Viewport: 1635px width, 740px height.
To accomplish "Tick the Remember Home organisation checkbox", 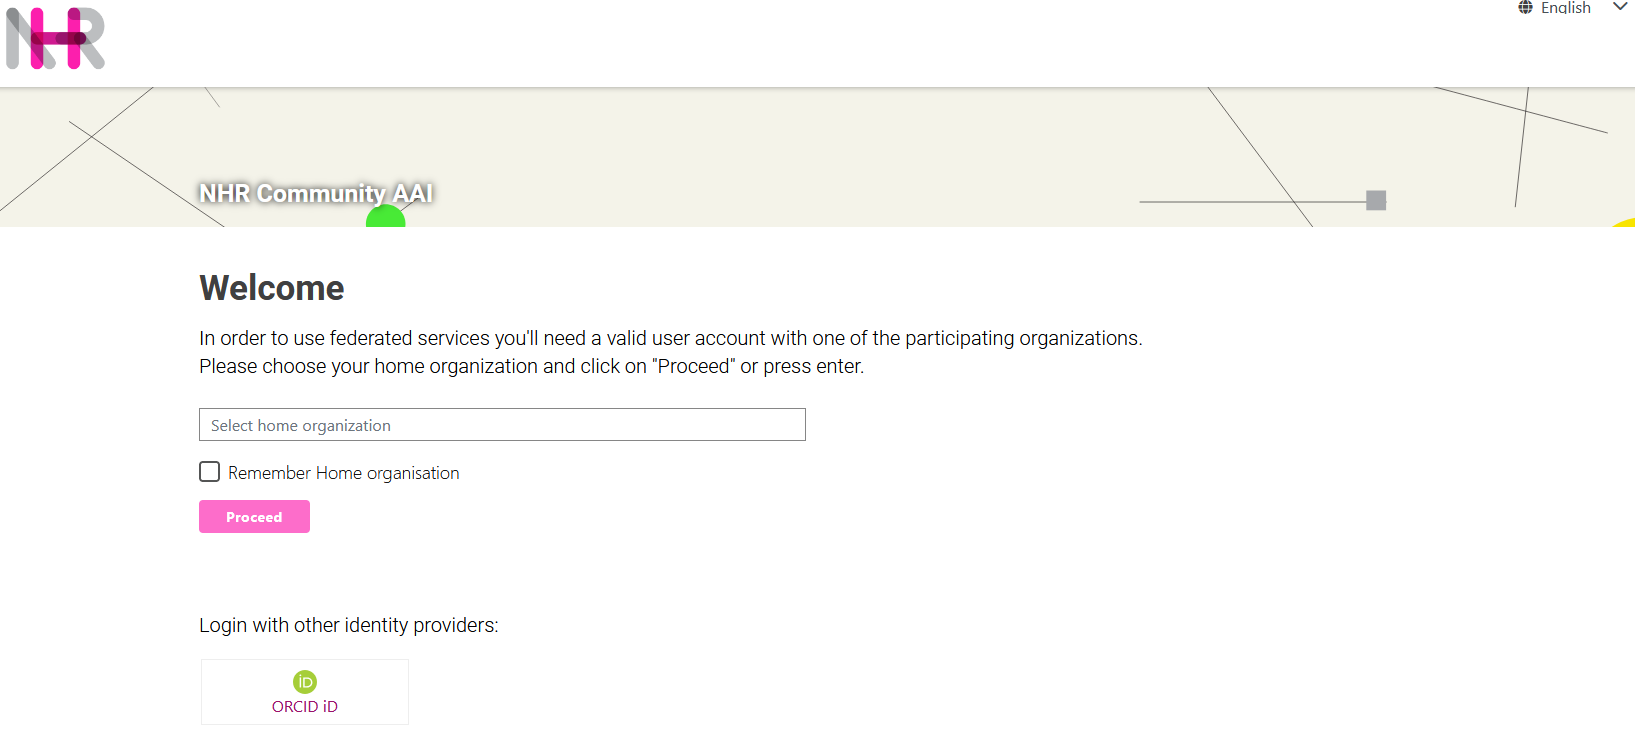I will coord(210,472).
